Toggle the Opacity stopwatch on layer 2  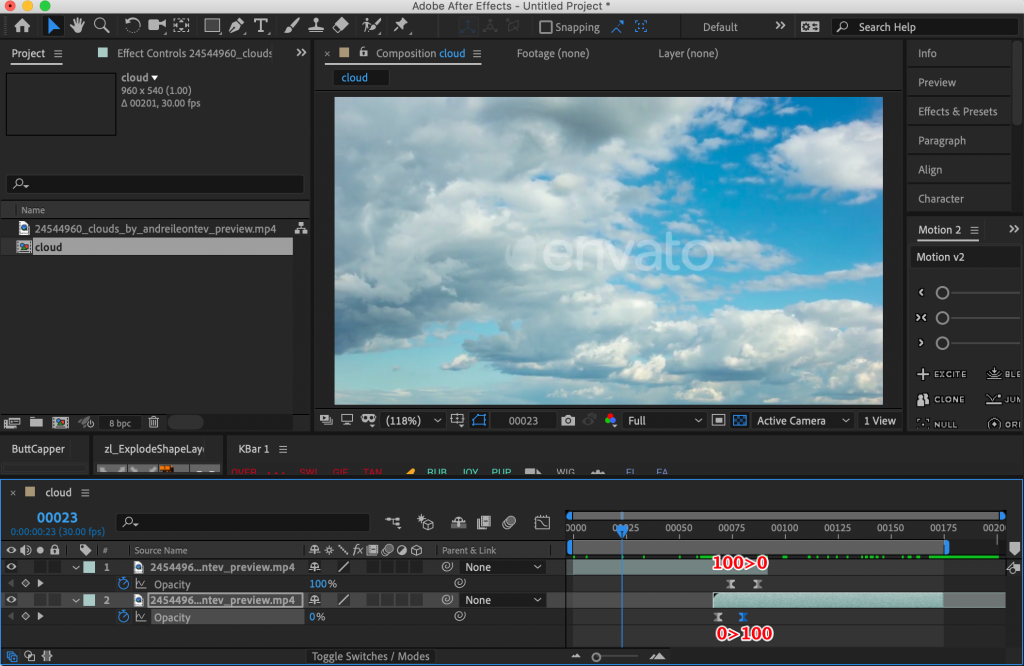pos(123,617)
